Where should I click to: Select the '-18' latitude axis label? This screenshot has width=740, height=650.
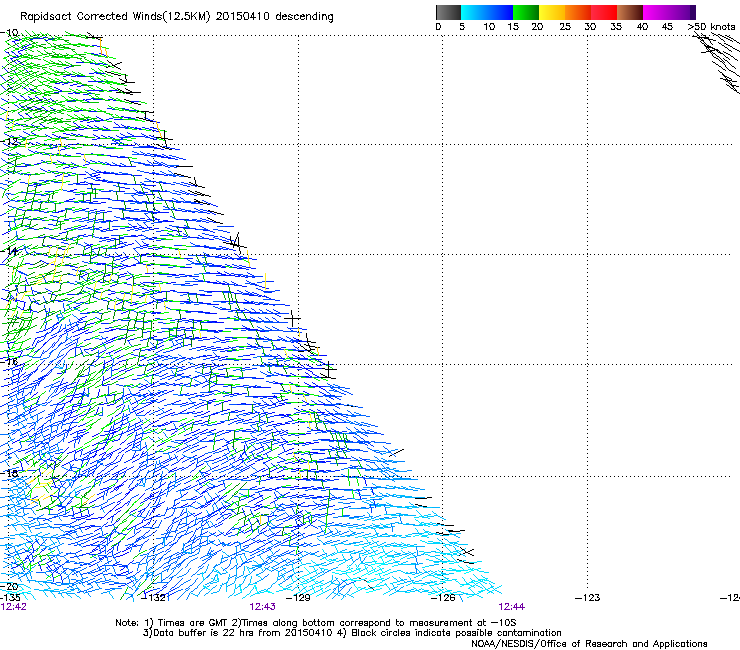[9, 473]
